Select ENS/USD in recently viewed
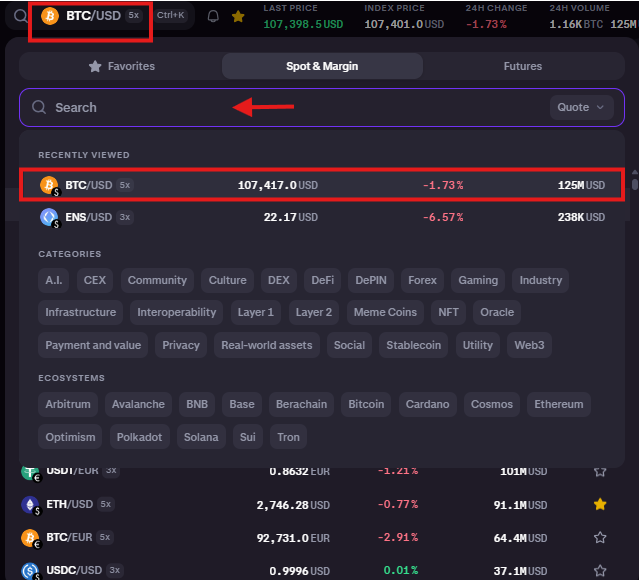Screen dimensions: 639x580 (322, 217)
